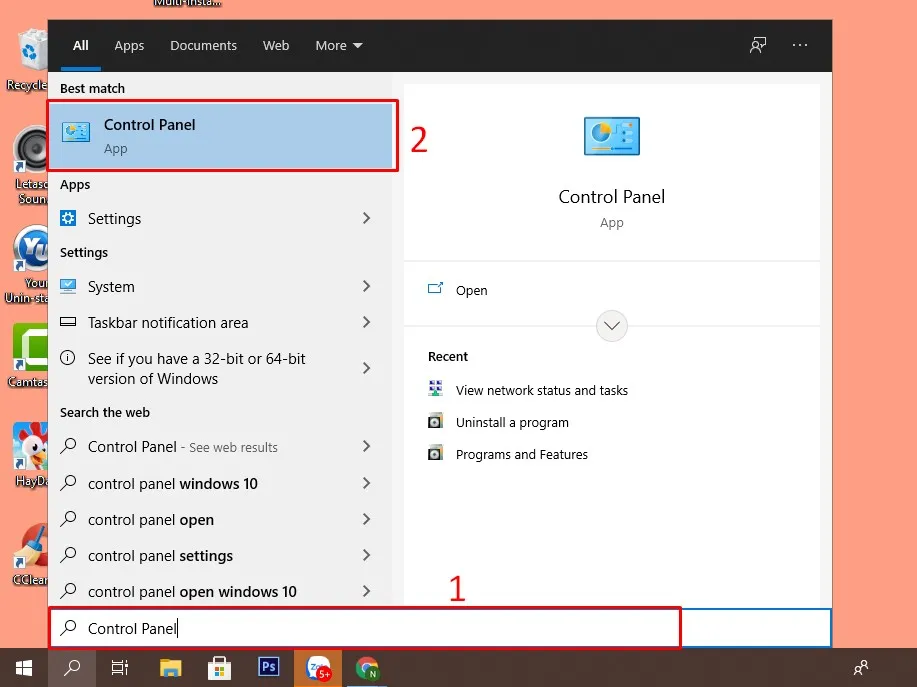
Task: Click the account sign-in icon
Action: click(x=757, y=45)
